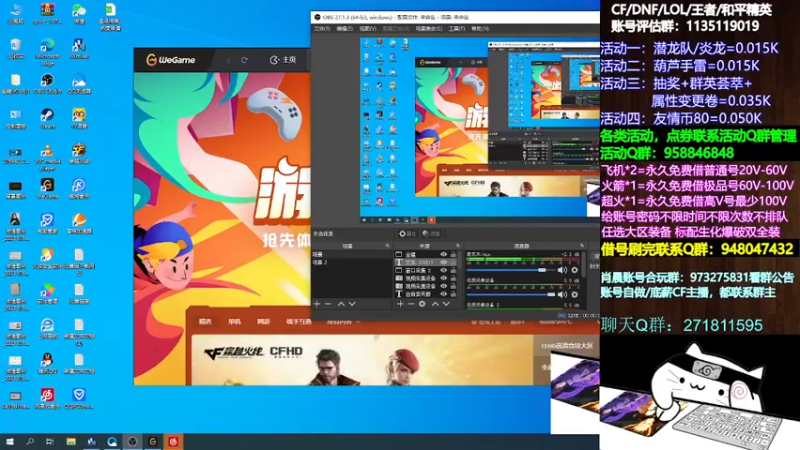This screenshot has height=450, width=800.
Task: Open the CFHD game banner in WeGame
Action: click(362, 360)
